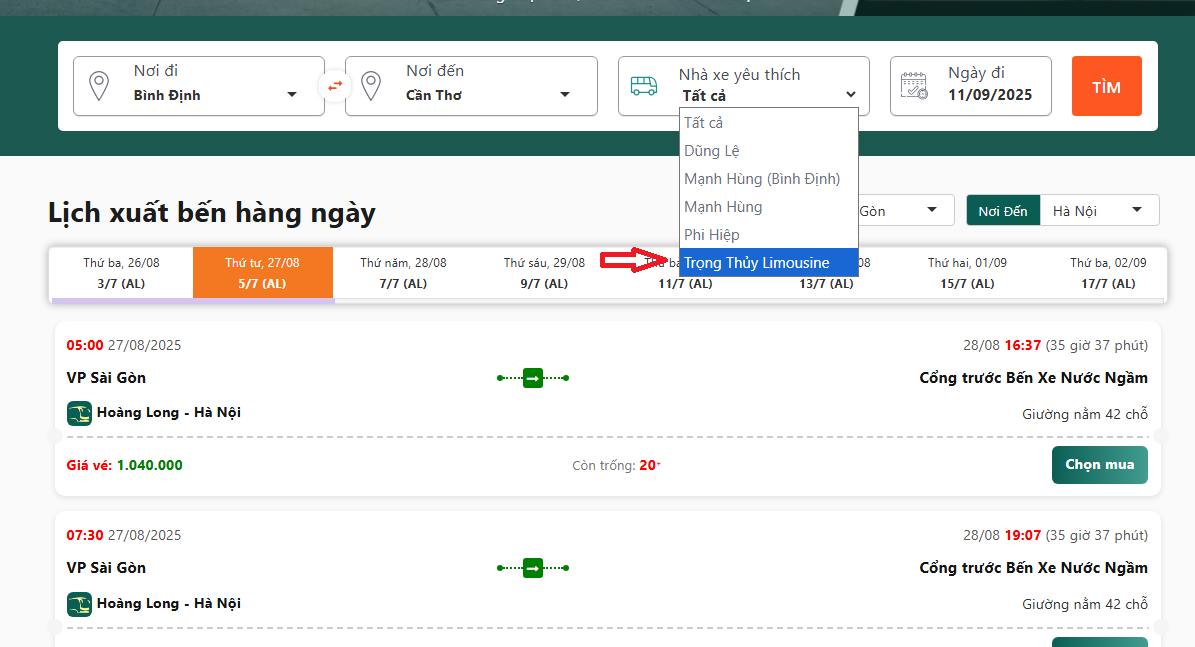Click the bus icon in Nhà xe yêu thích
The image size is (1195, 647).
point(644,86)
